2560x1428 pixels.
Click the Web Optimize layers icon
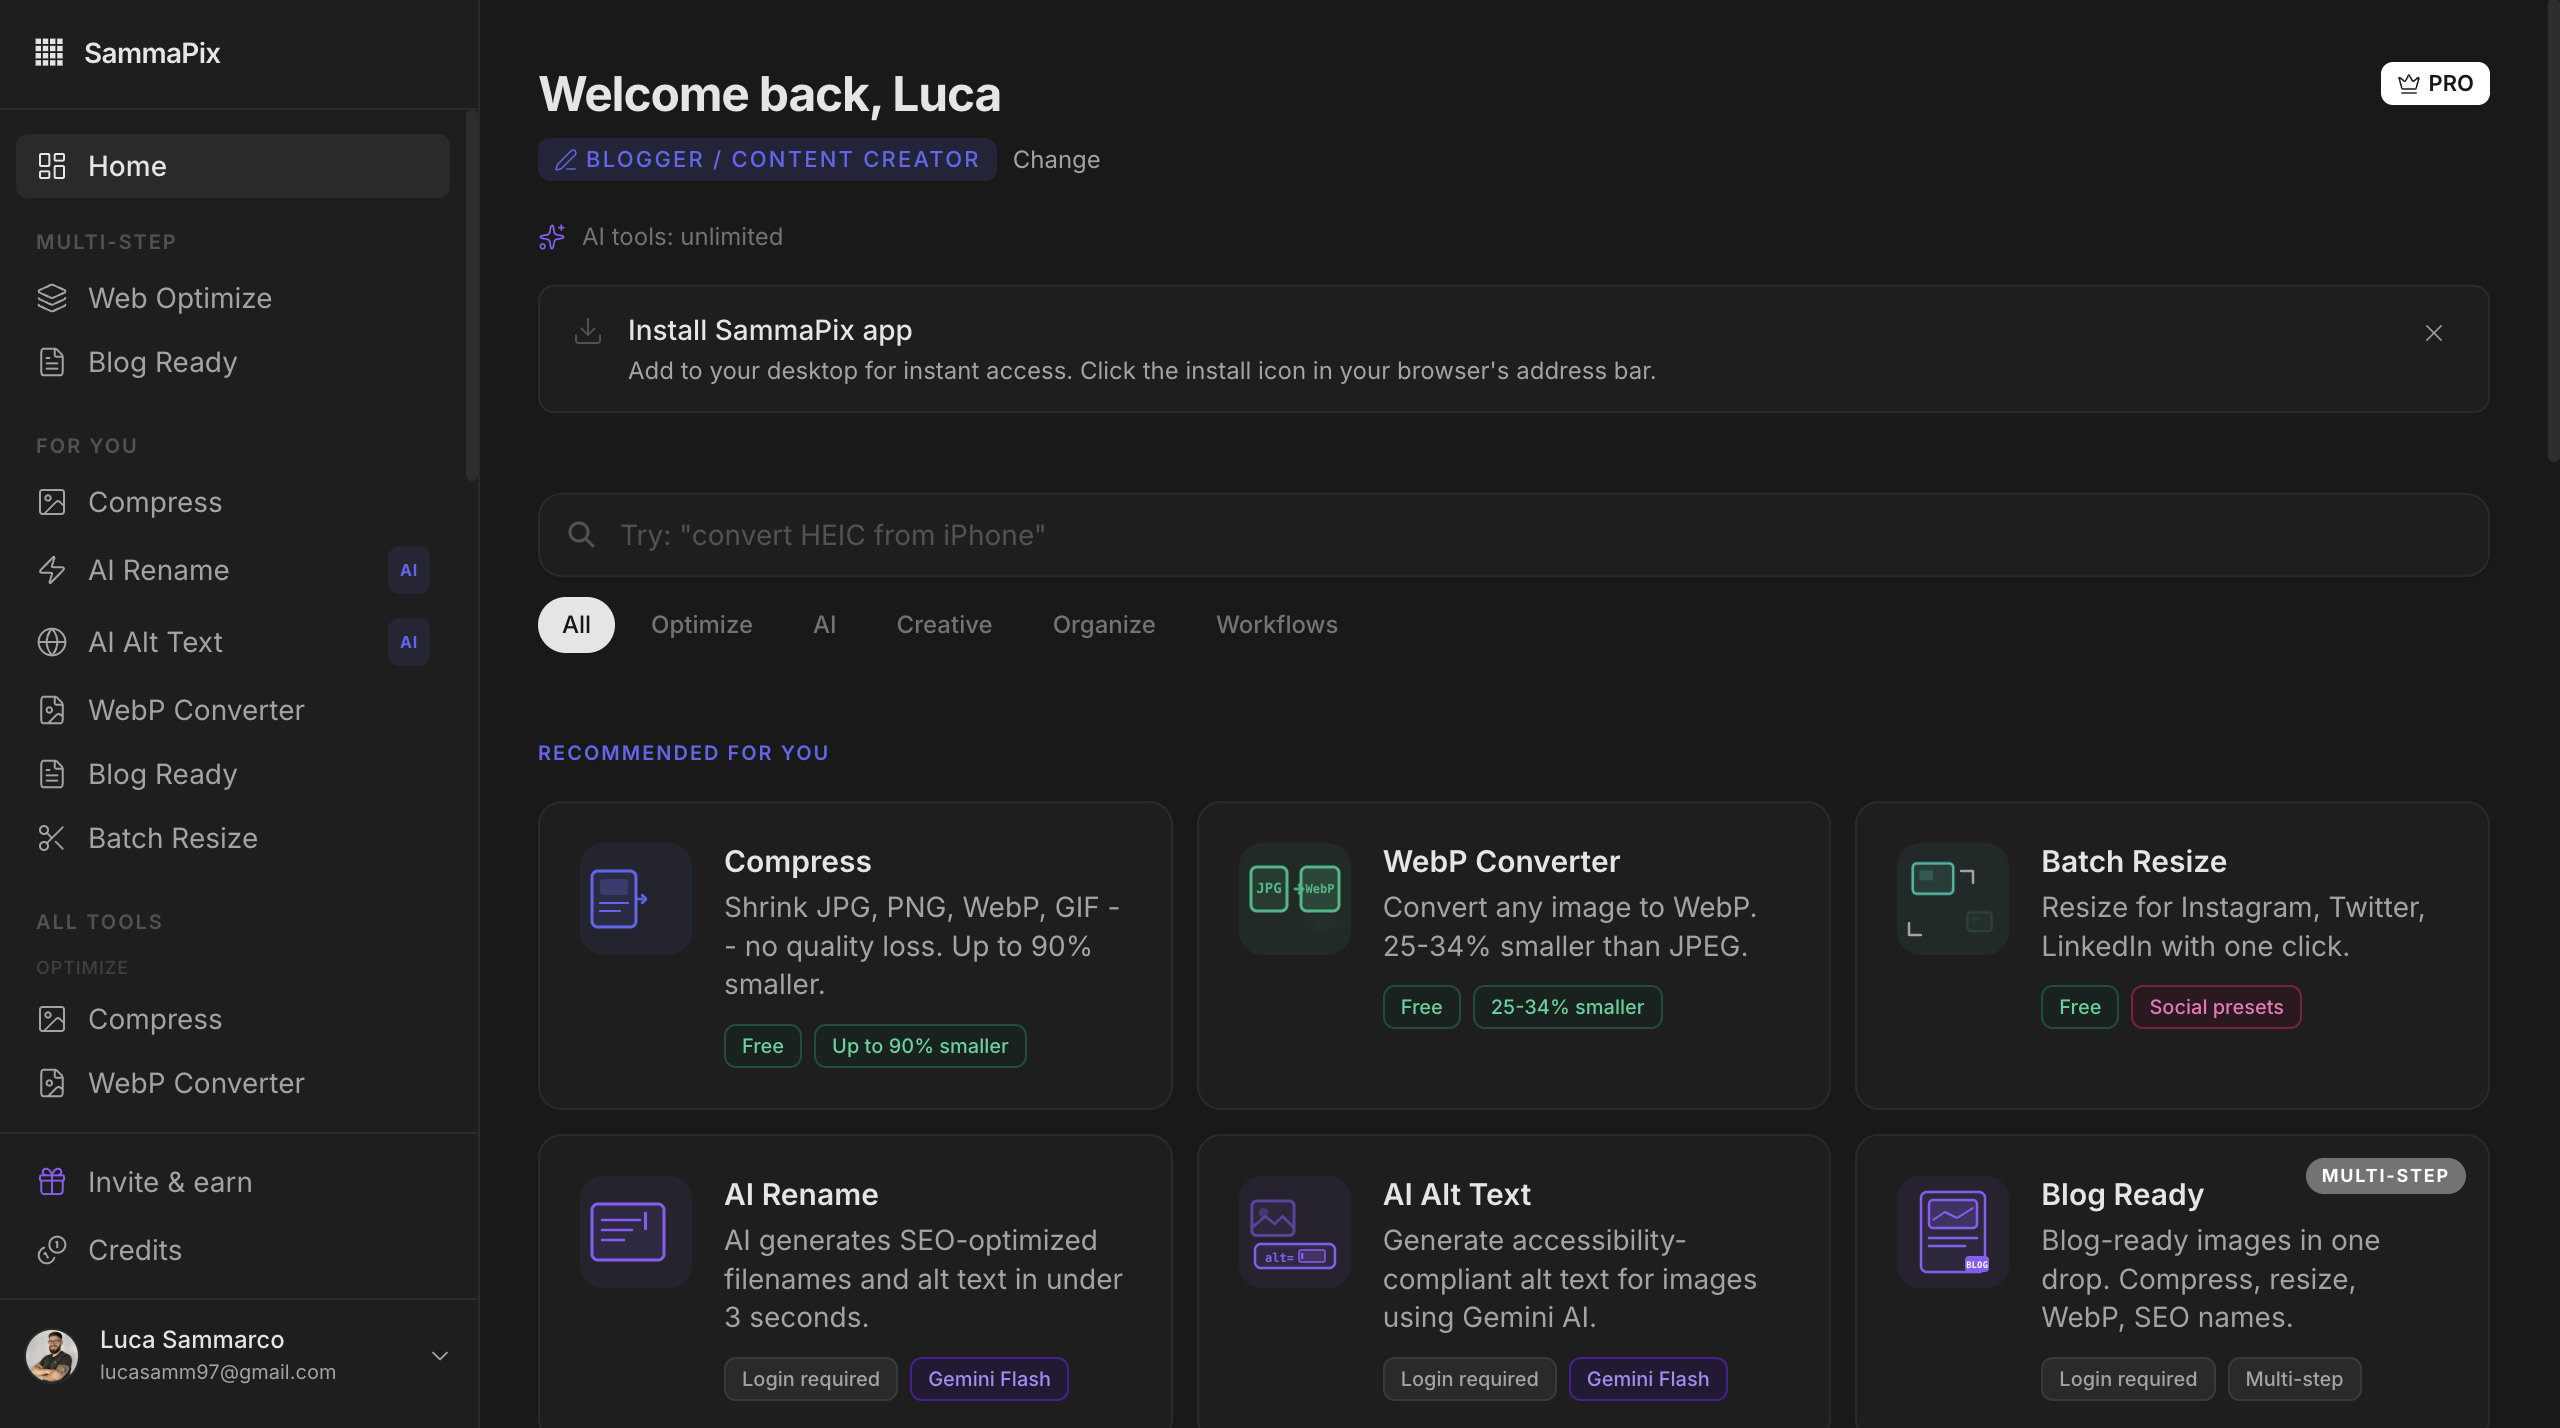(52, 298)
